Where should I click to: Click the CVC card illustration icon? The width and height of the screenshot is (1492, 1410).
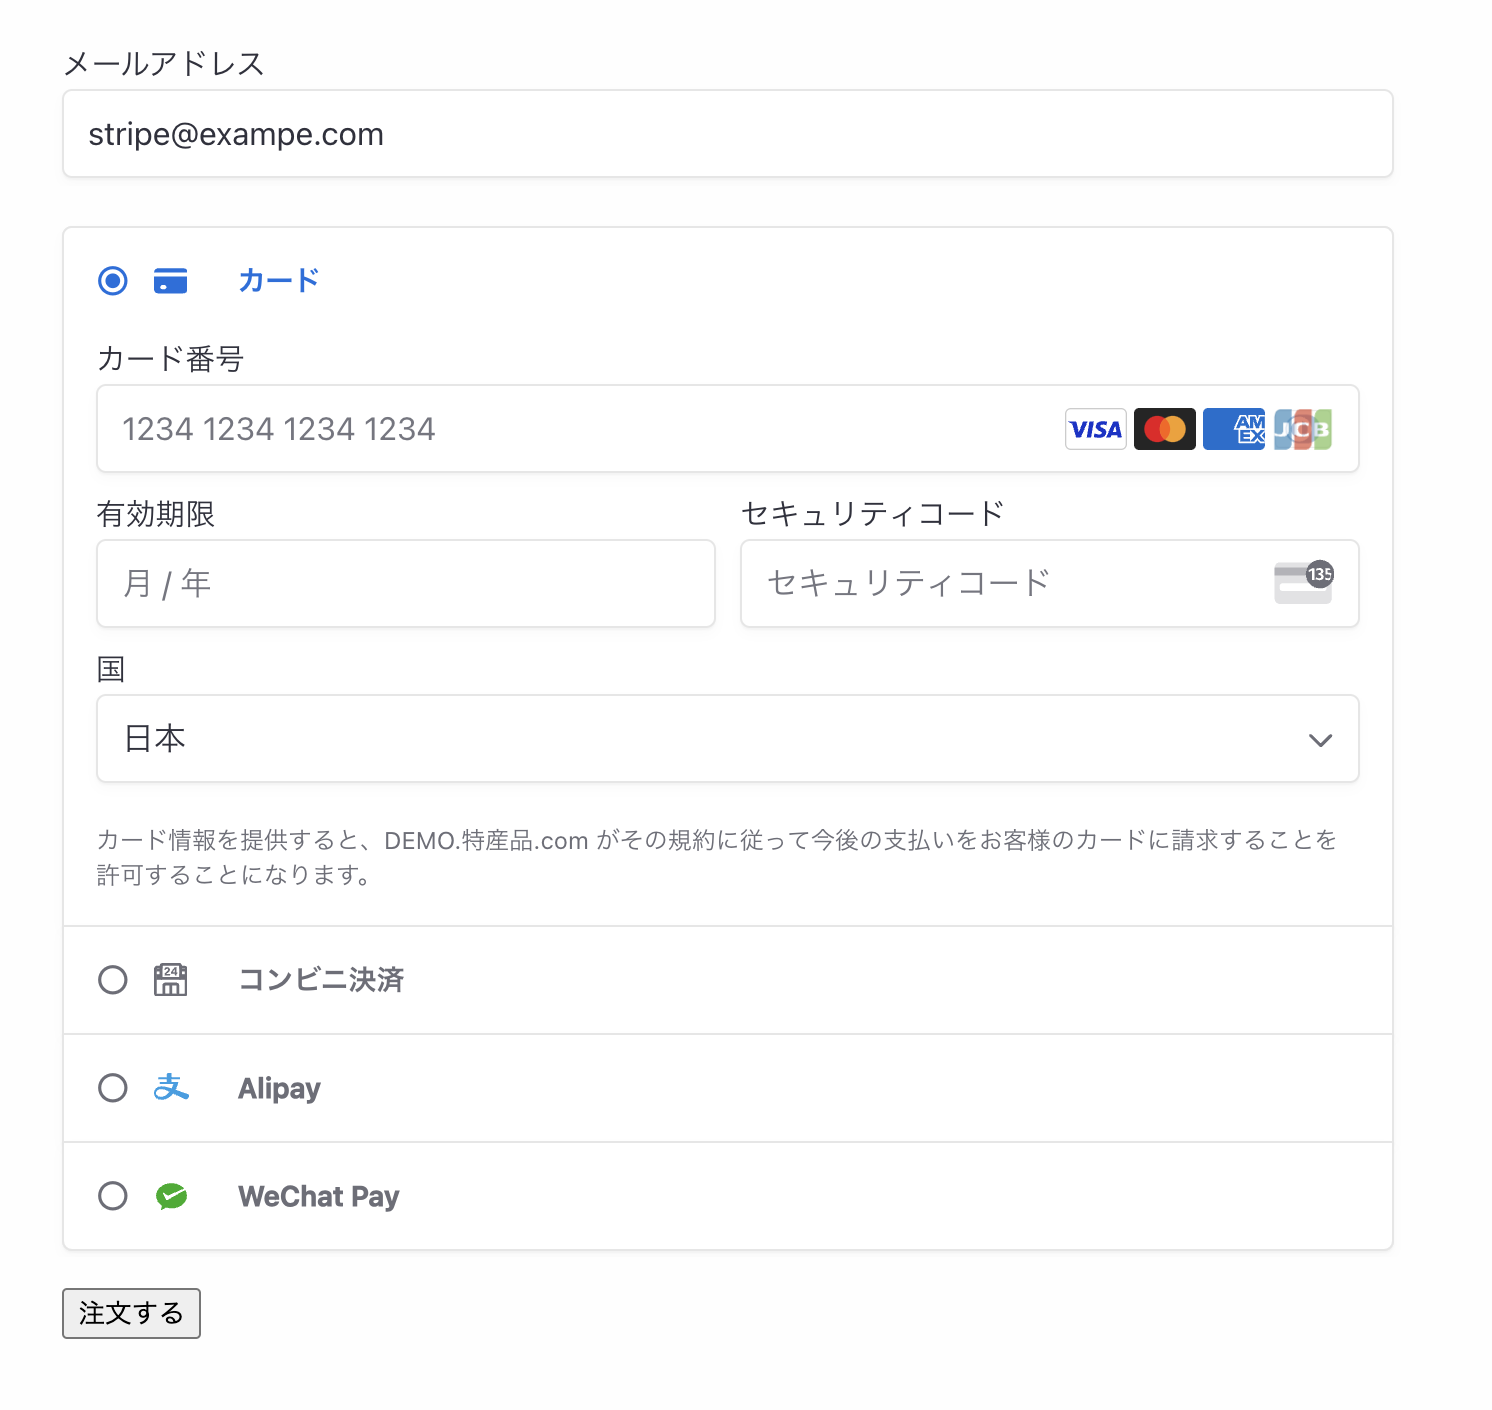1303,583
